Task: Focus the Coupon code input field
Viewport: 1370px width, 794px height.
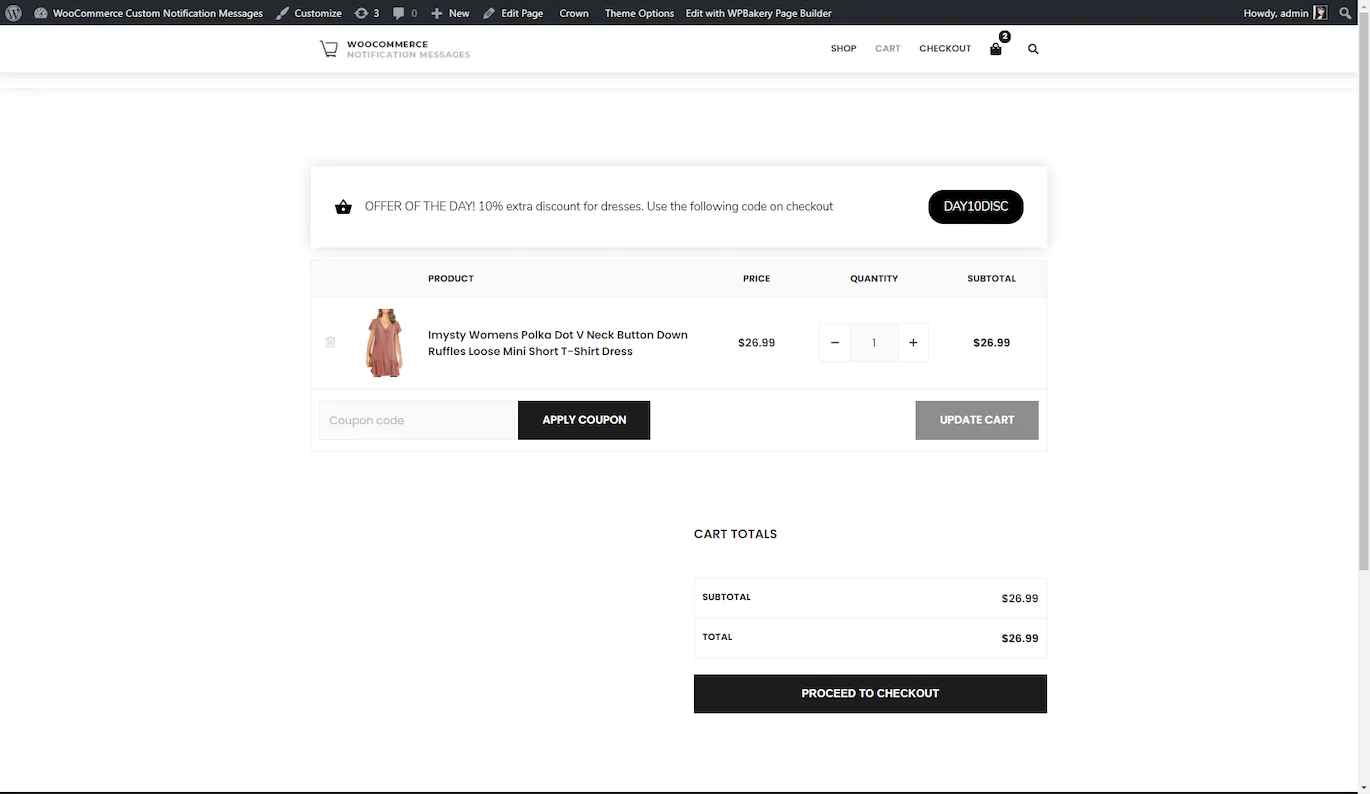Action: (x=417, y=420)
